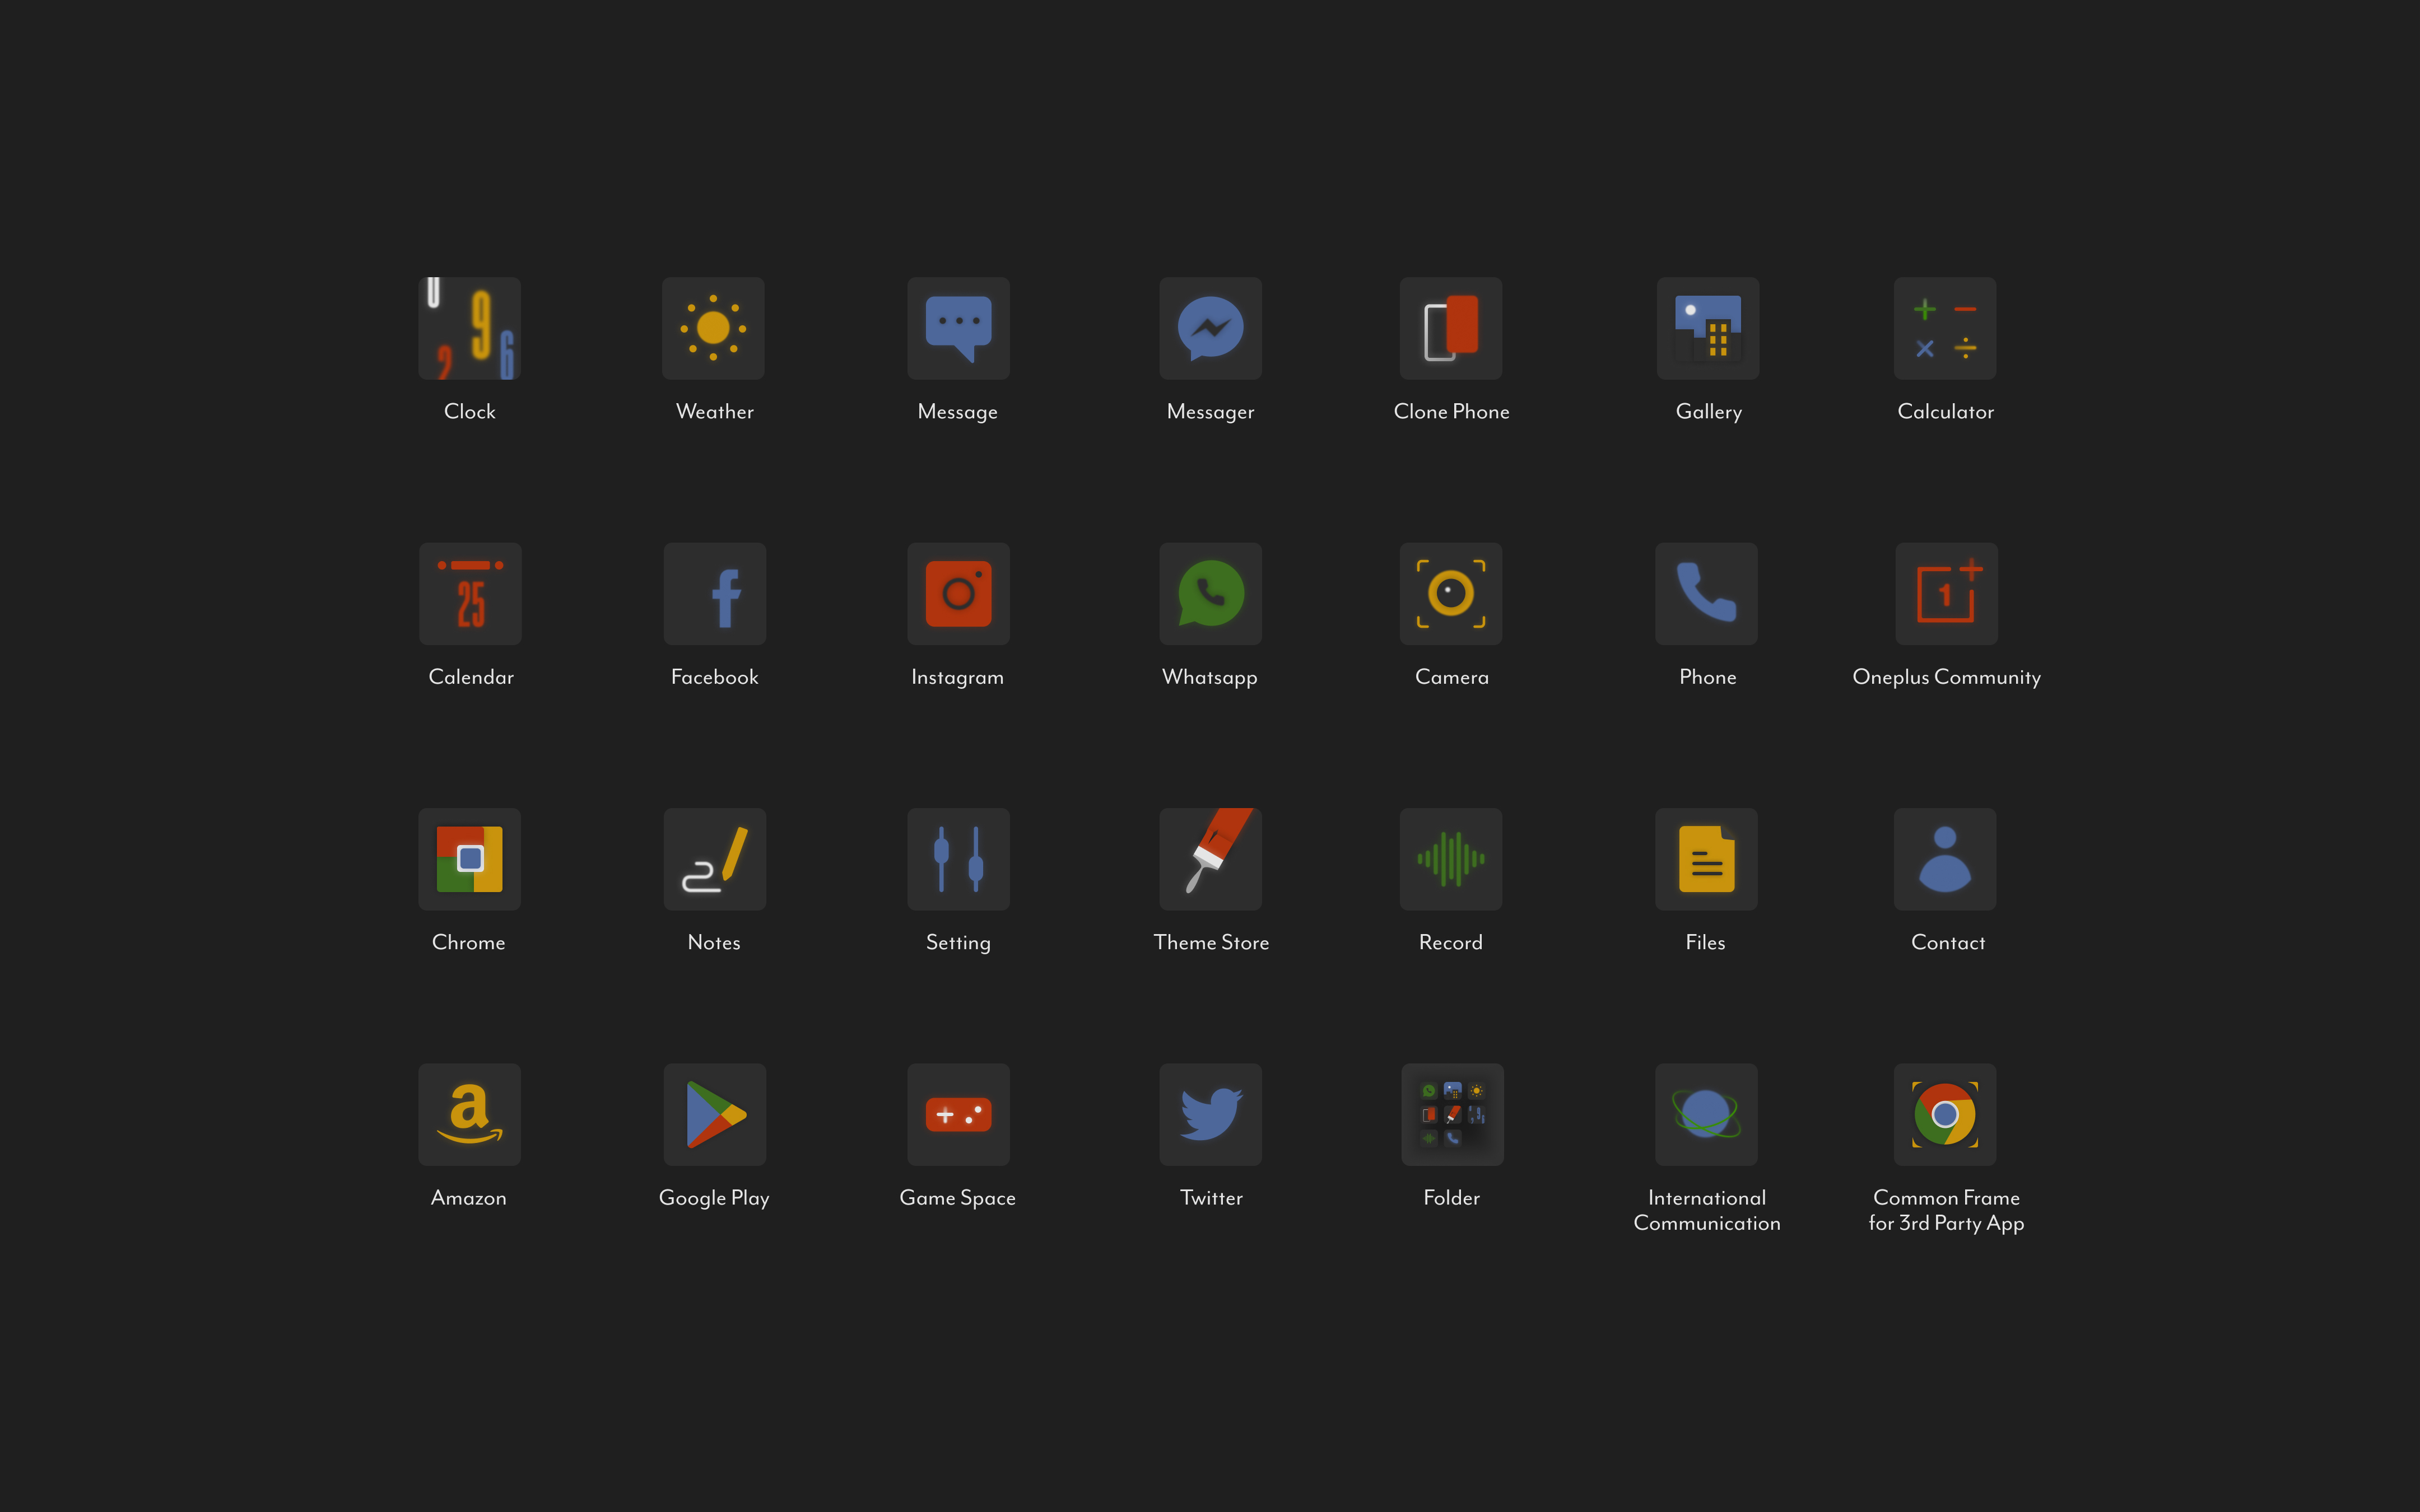Tap the blue Phone handset icon
This screenshot has width=2420, height=1512.
(1706, 594)
